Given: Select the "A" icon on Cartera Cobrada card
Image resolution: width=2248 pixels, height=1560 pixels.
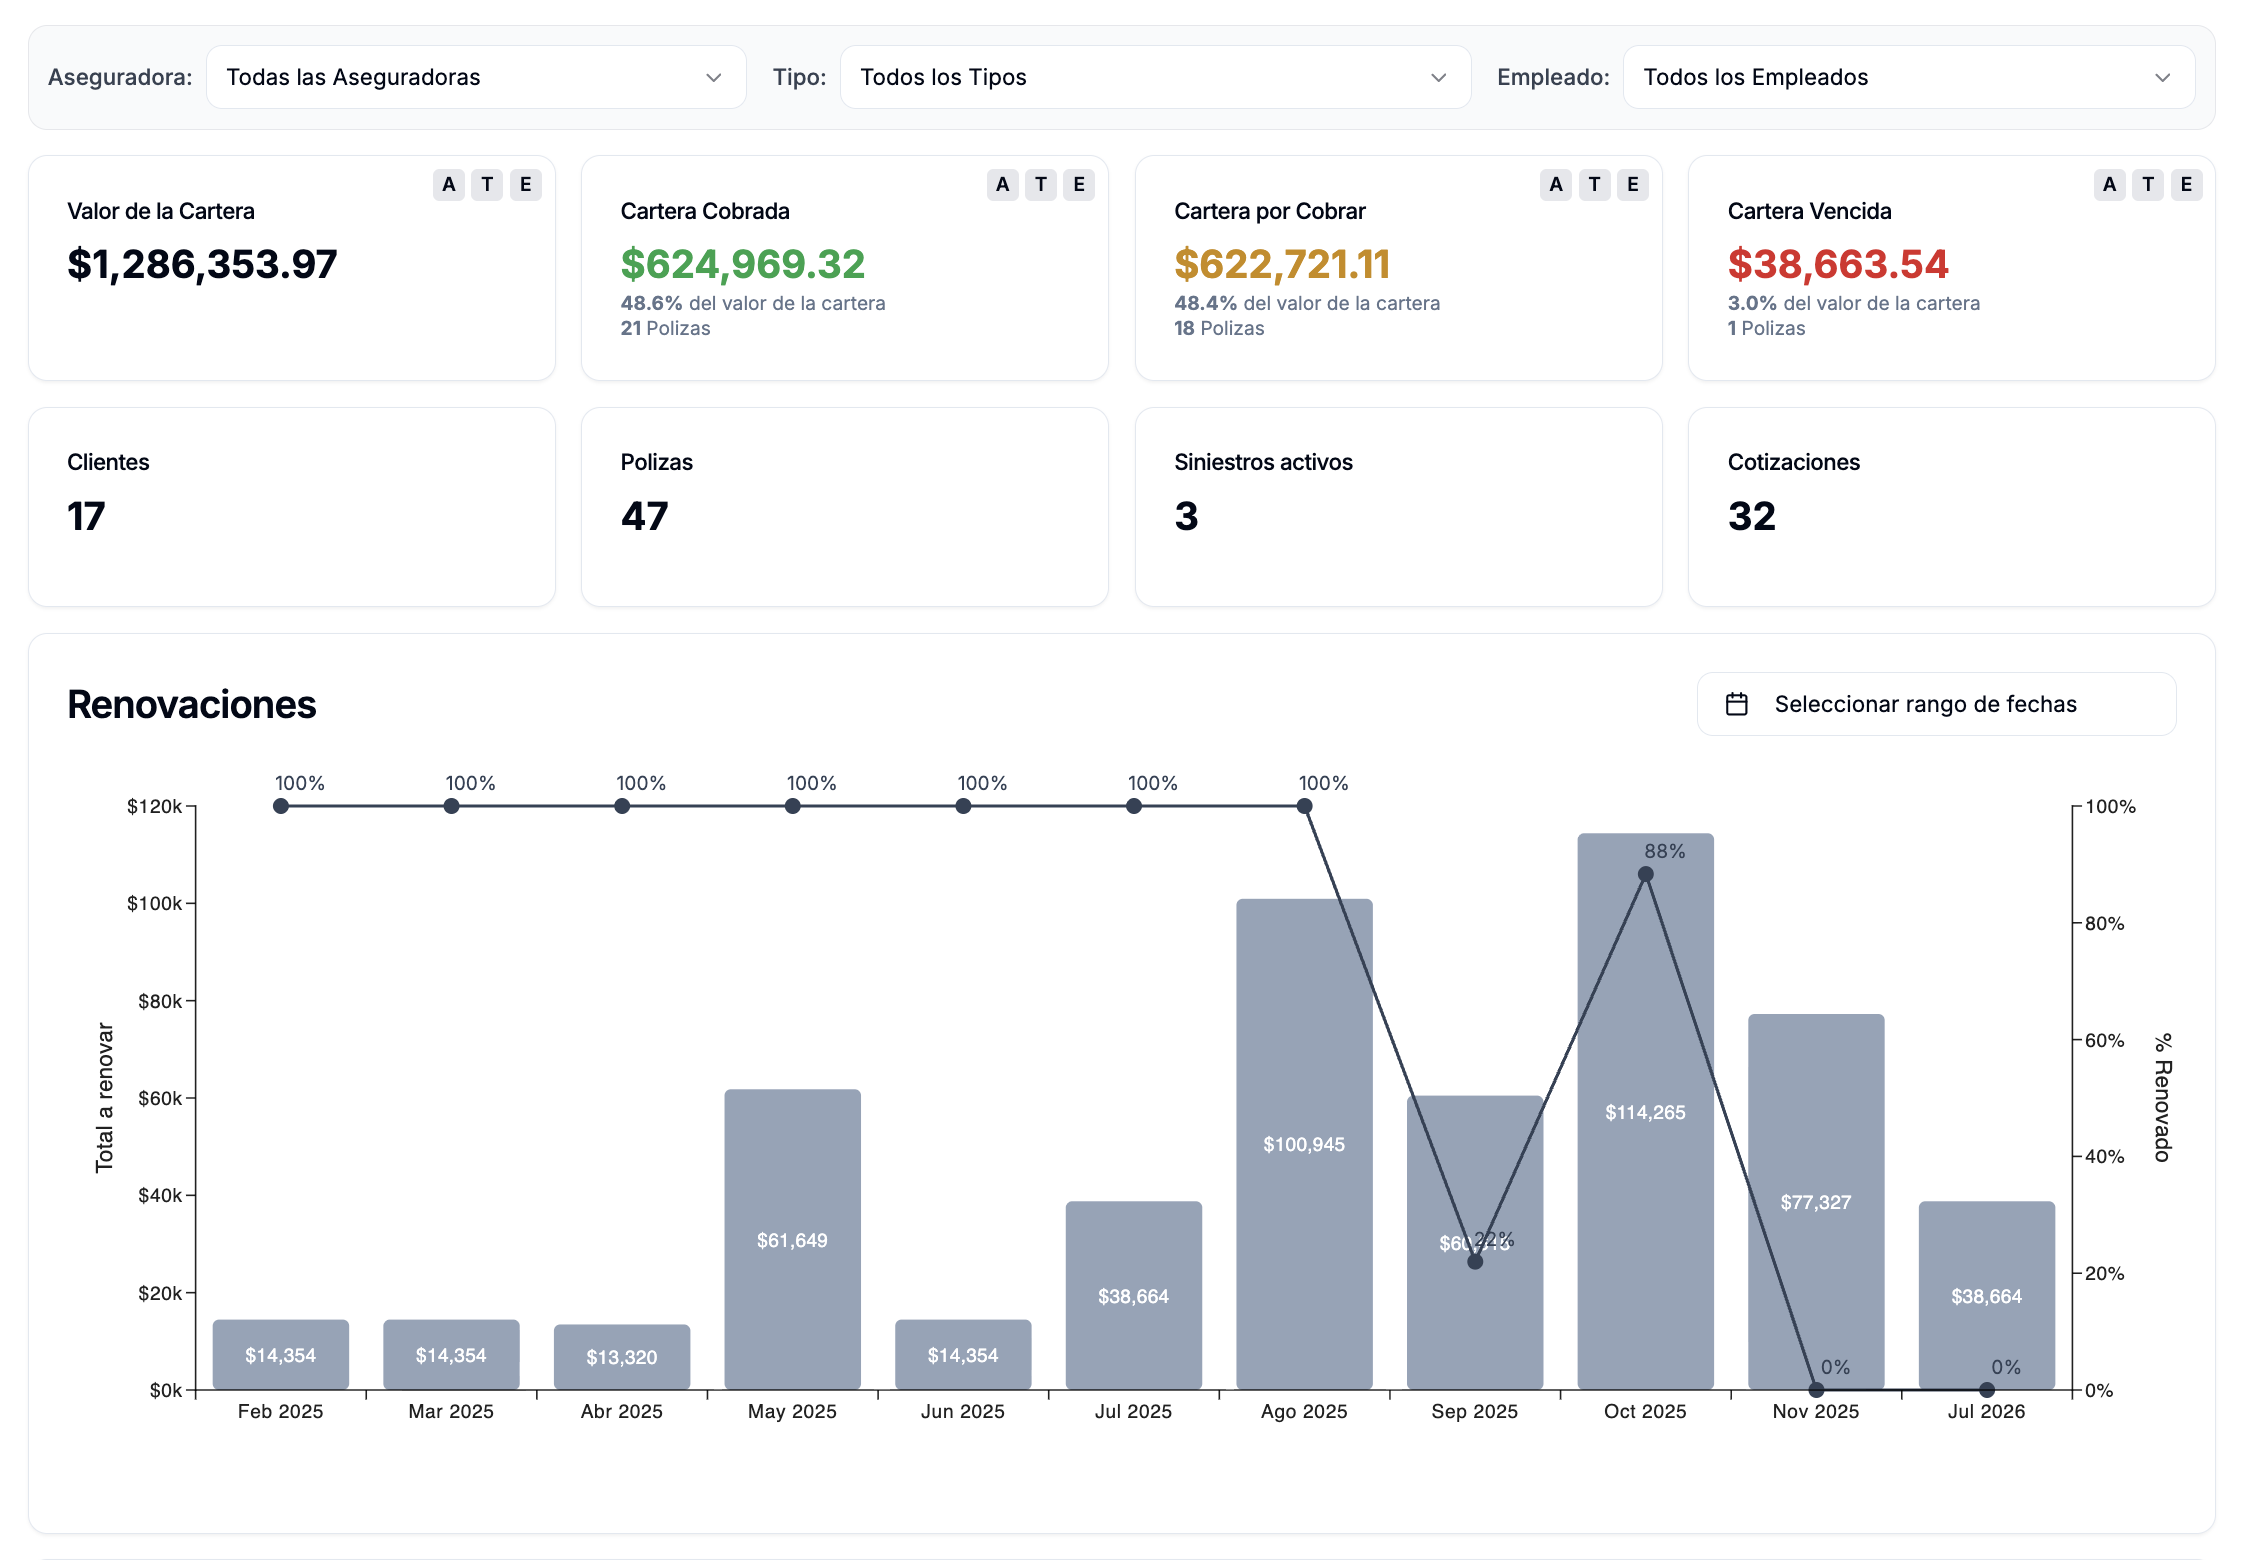Looking at the screenshot, I should 1002,184.
